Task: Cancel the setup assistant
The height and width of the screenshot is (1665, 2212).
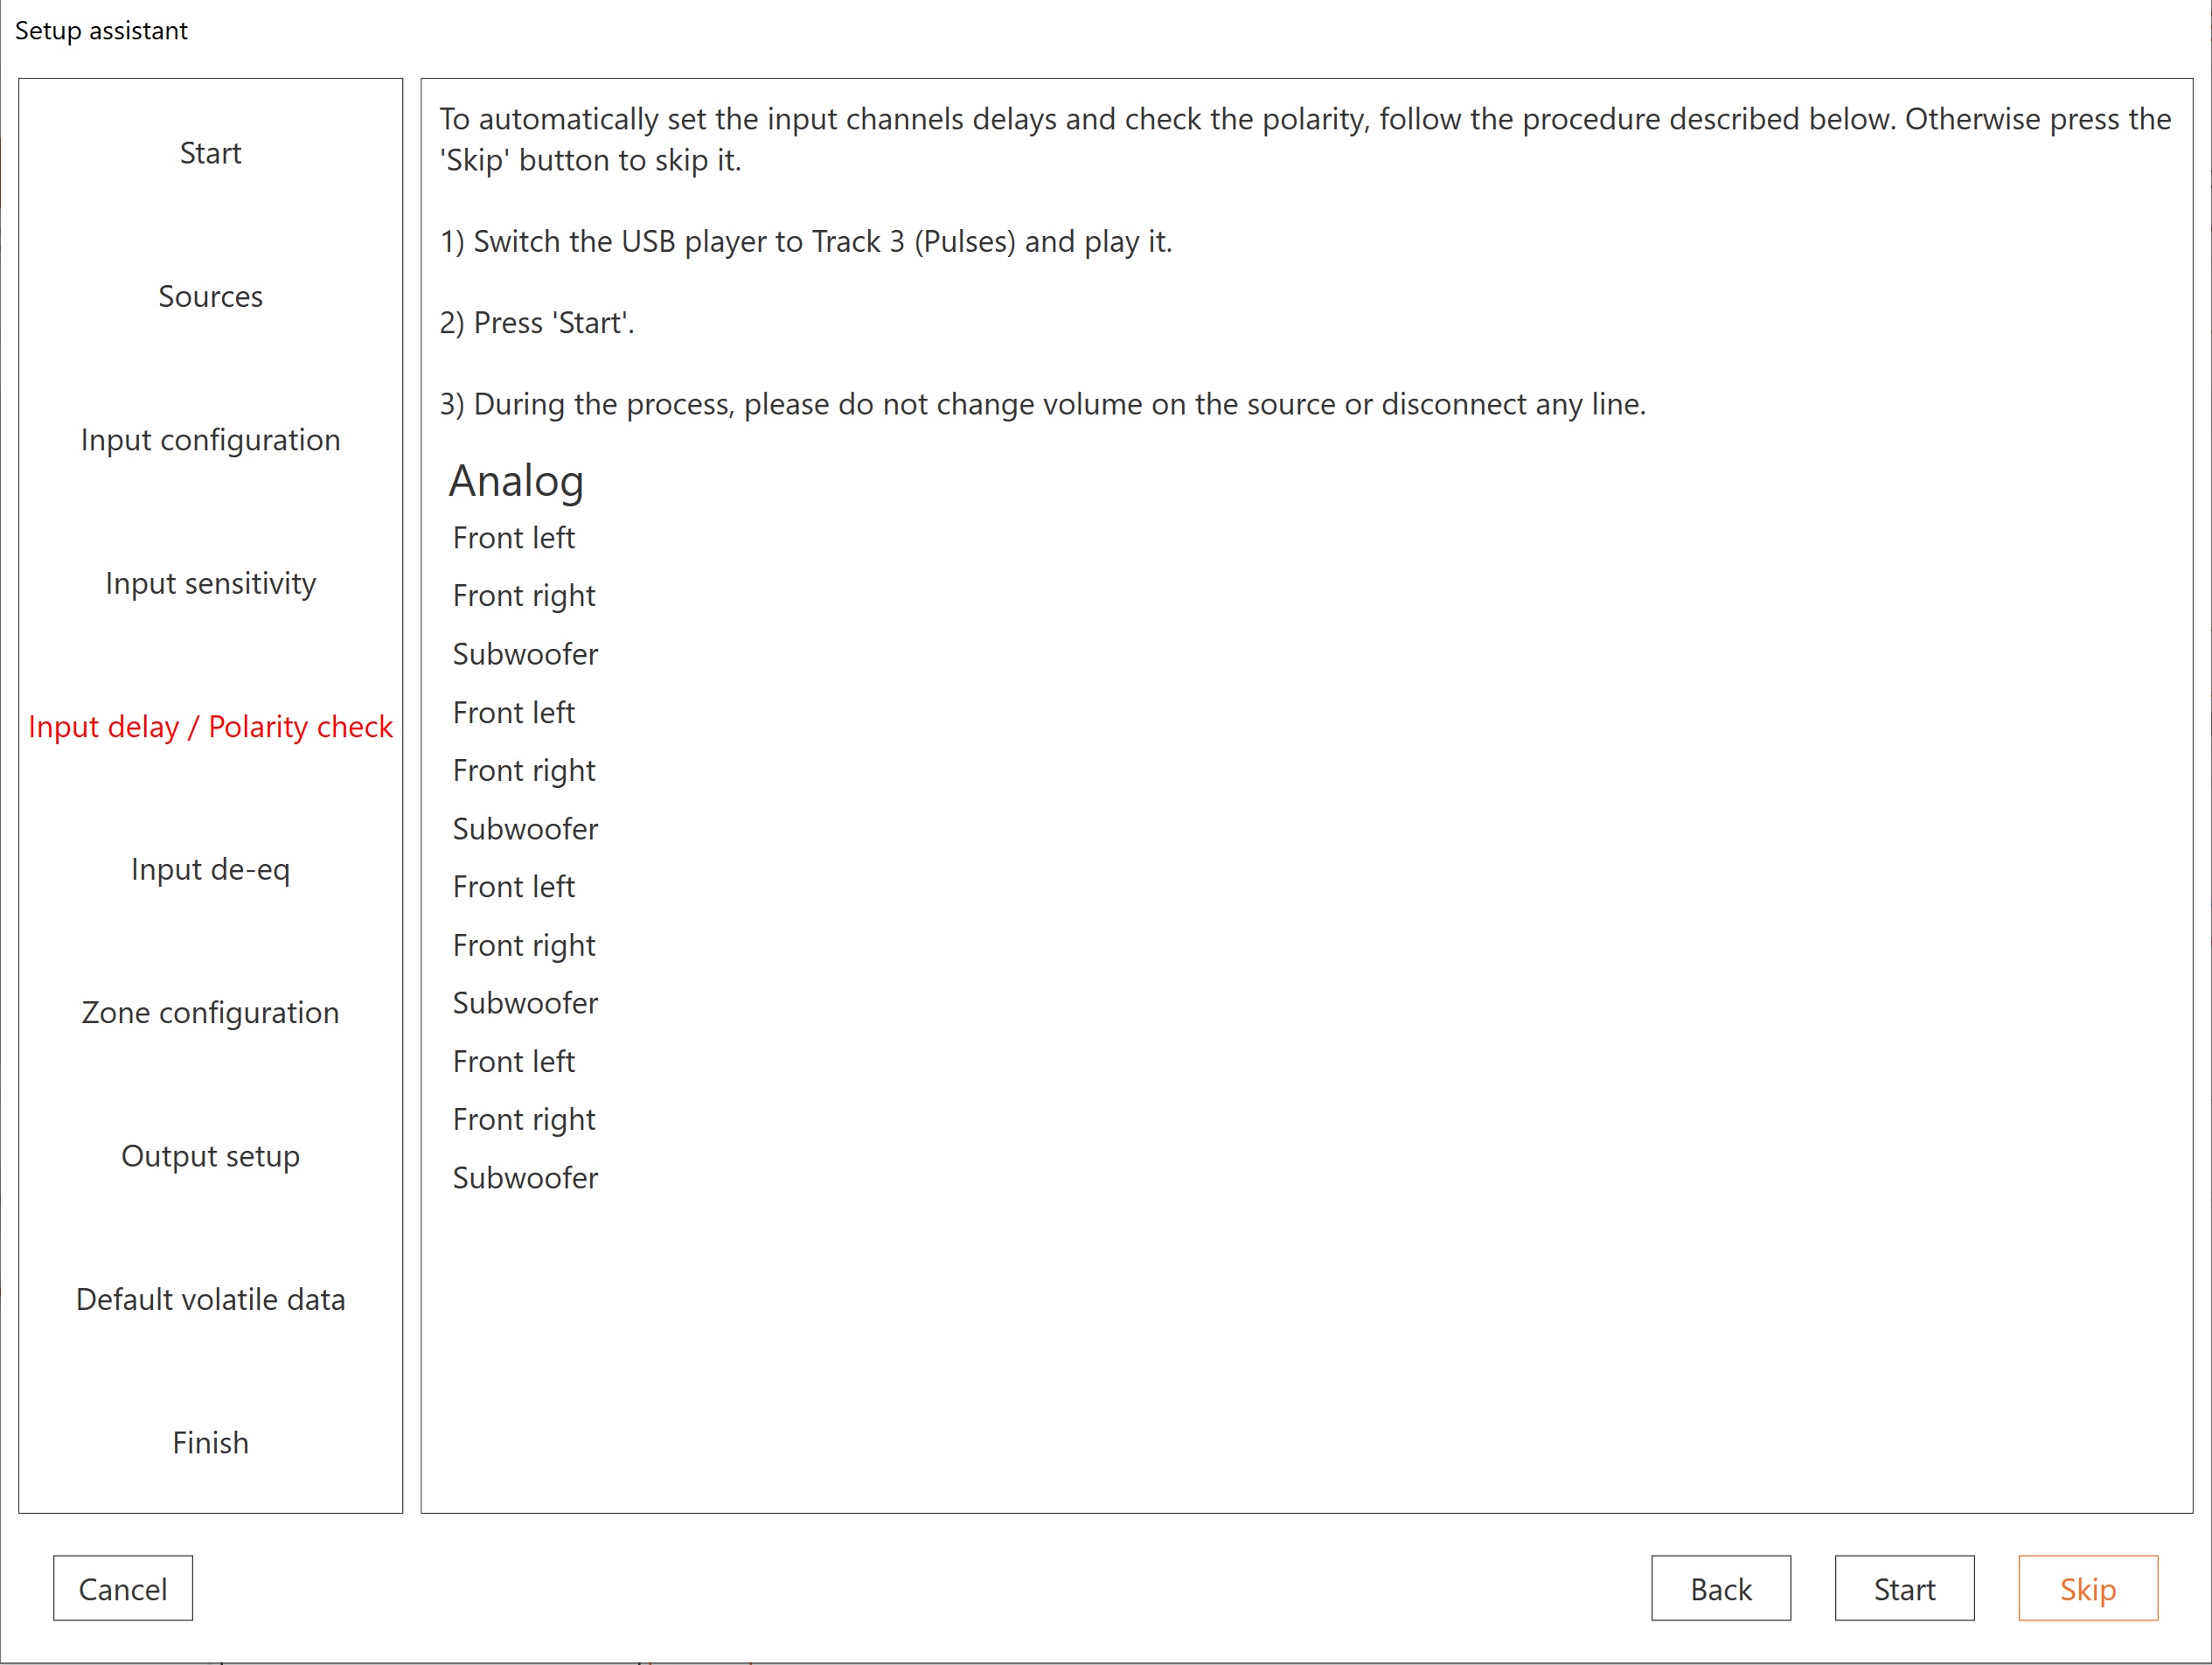Action: (x=123, y=1588)
